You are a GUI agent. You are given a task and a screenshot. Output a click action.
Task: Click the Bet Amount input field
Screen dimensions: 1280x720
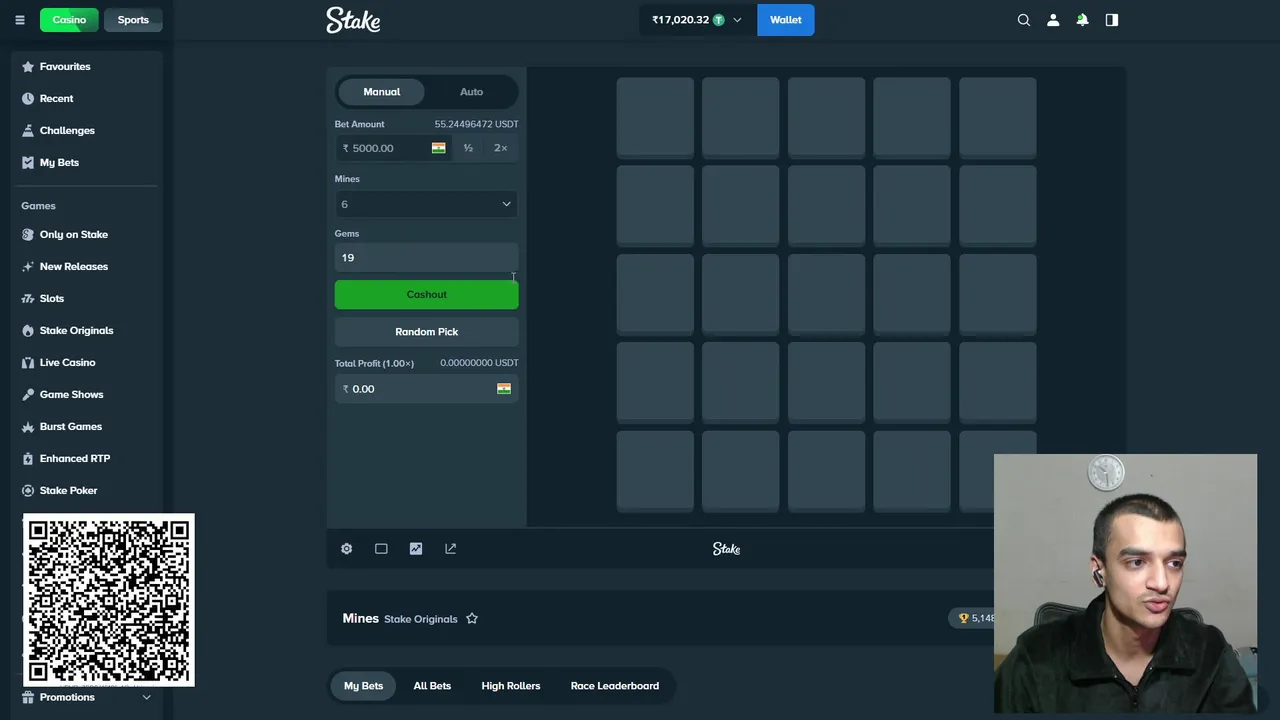click(x=392, y=148)
